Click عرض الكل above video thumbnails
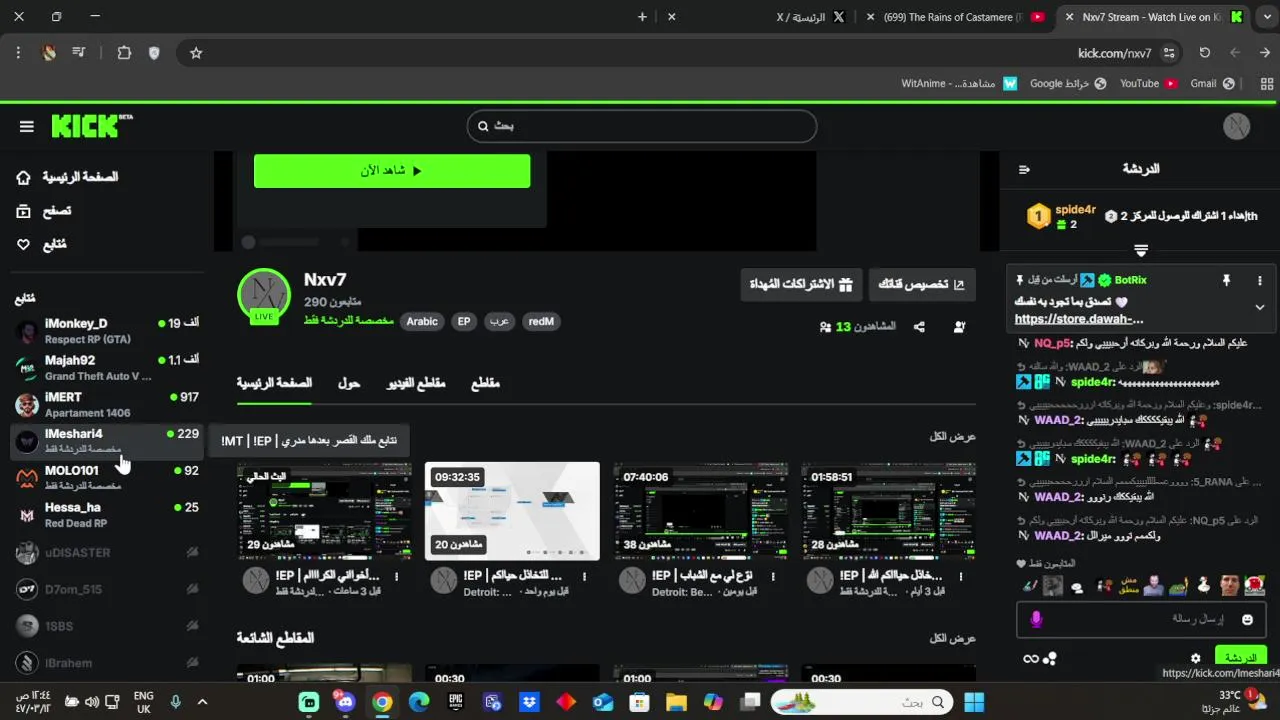The image size is (1280, 720). [952, 436]
